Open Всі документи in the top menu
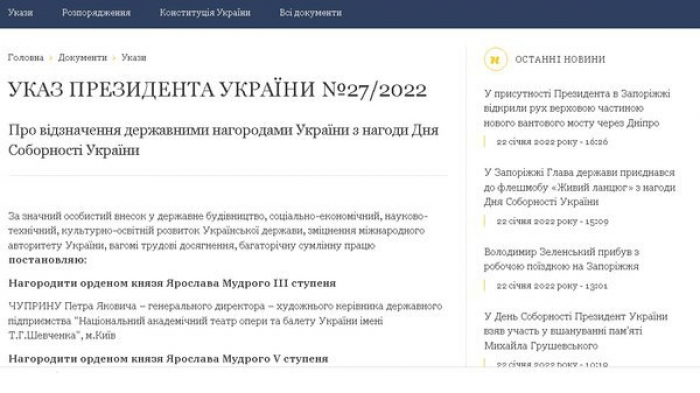 pyautogui.click(x=311, y=13)
